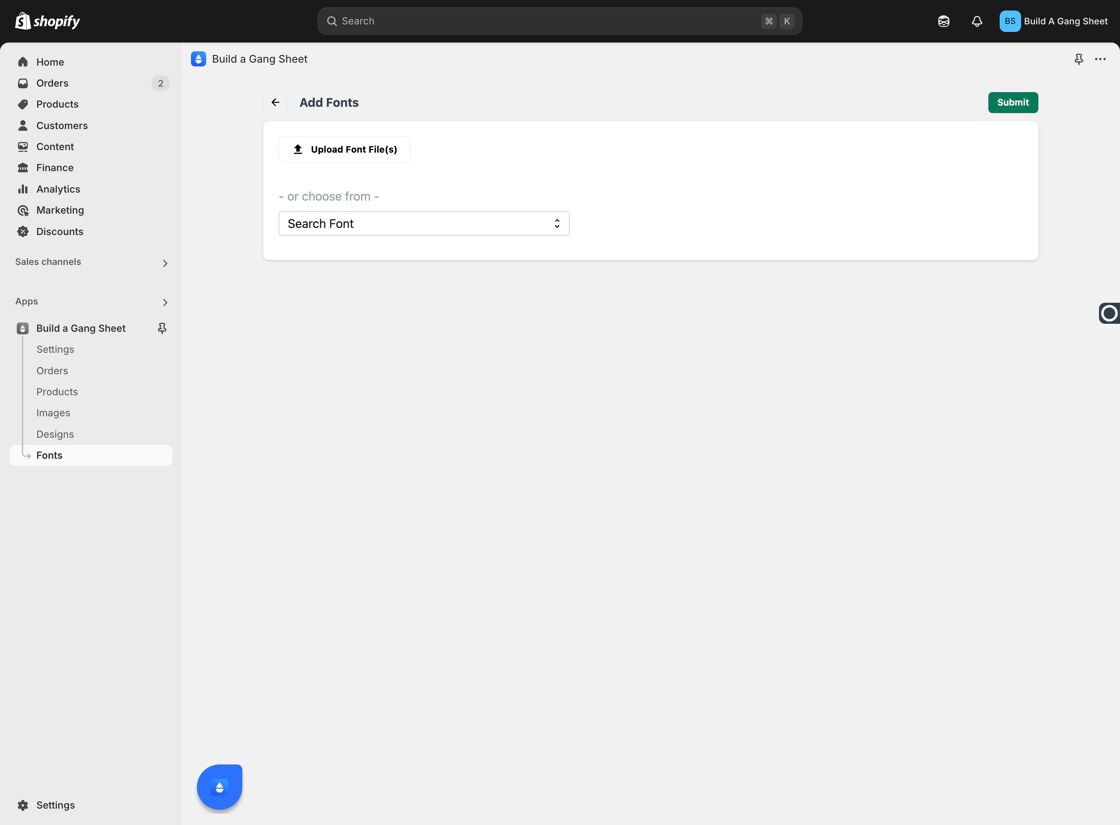Open the Home sidebar item
Screen dimensions: 1120x825
91,62
